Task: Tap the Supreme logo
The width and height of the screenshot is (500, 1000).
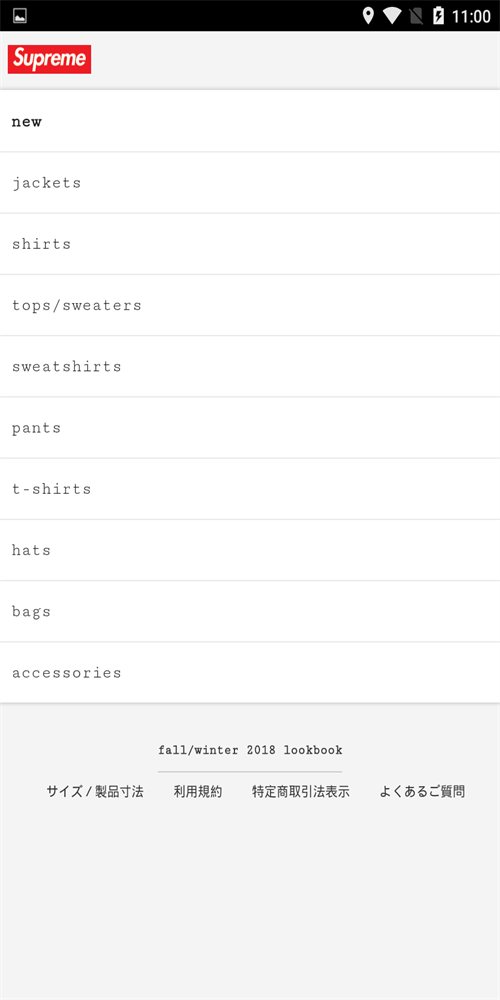Action: [x=50, y=59]
